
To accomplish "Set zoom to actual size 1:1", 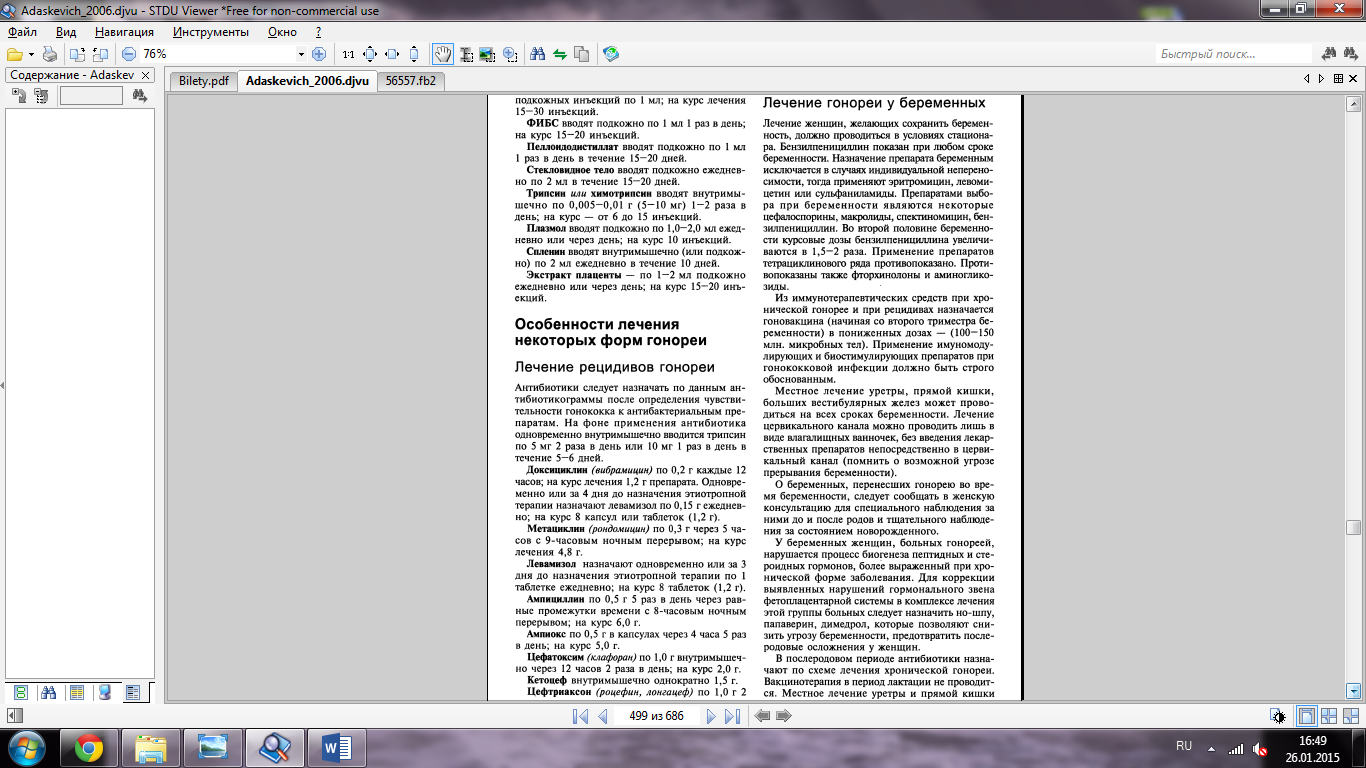I will tap(348, 54).
